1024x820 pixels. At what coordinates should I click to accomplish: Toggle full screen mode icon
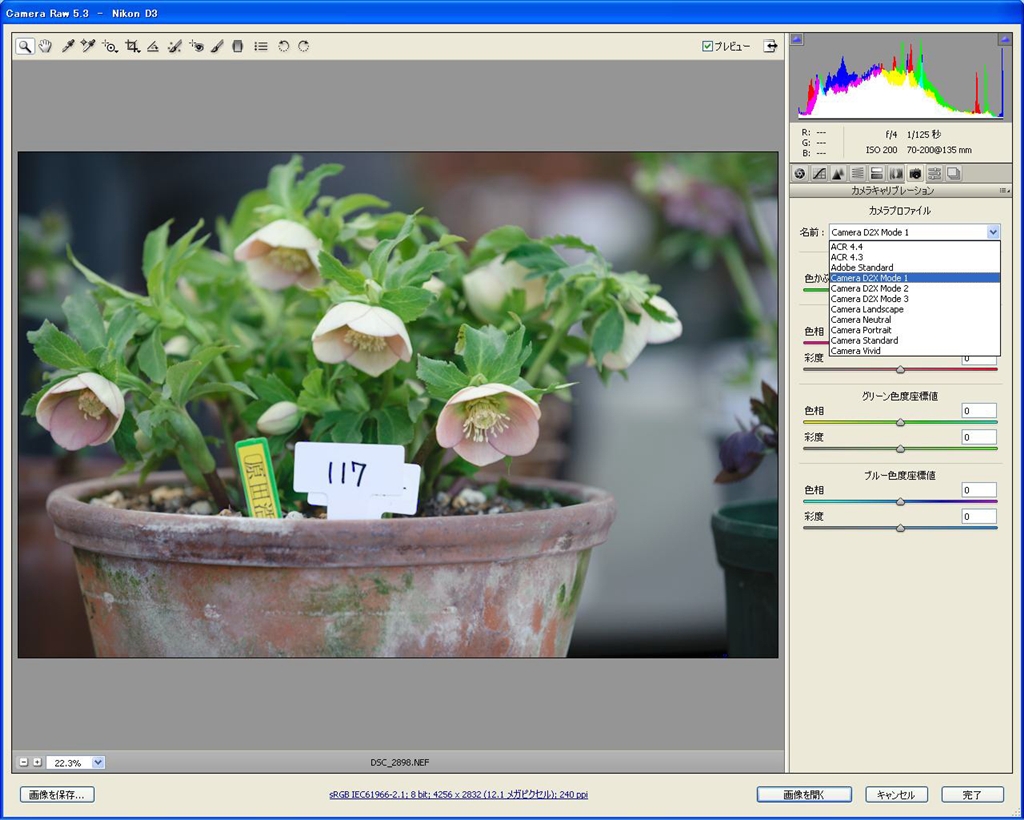770,46
